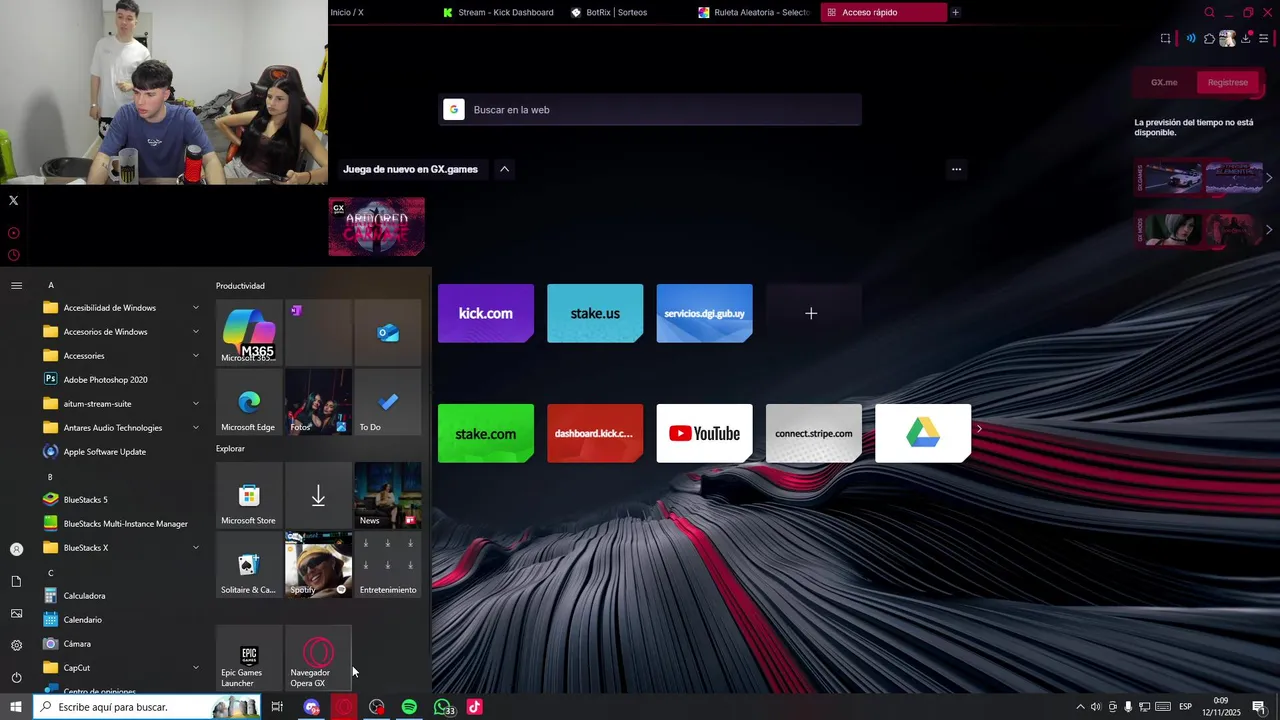
Task: Collapse the 'Juega de nuevo en GX.games' section
Action: [x=505, y=169]
